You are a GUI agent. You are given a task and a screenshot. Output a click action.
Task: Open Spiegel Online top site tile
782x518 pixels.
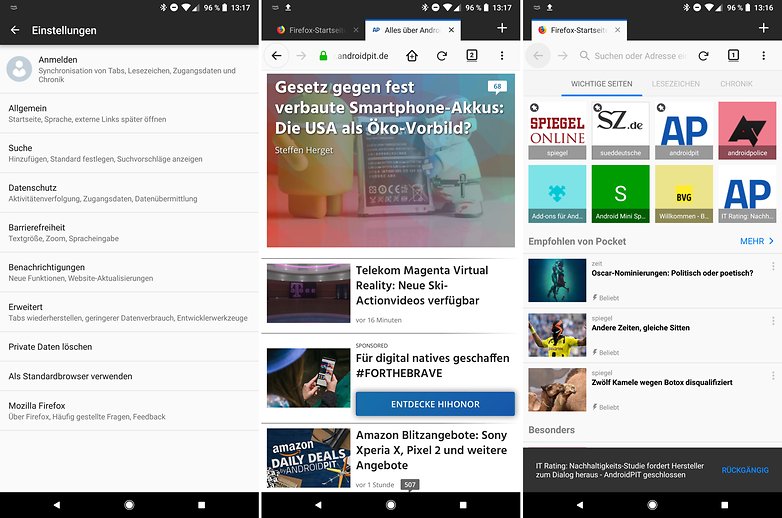[x=557, y=131]
